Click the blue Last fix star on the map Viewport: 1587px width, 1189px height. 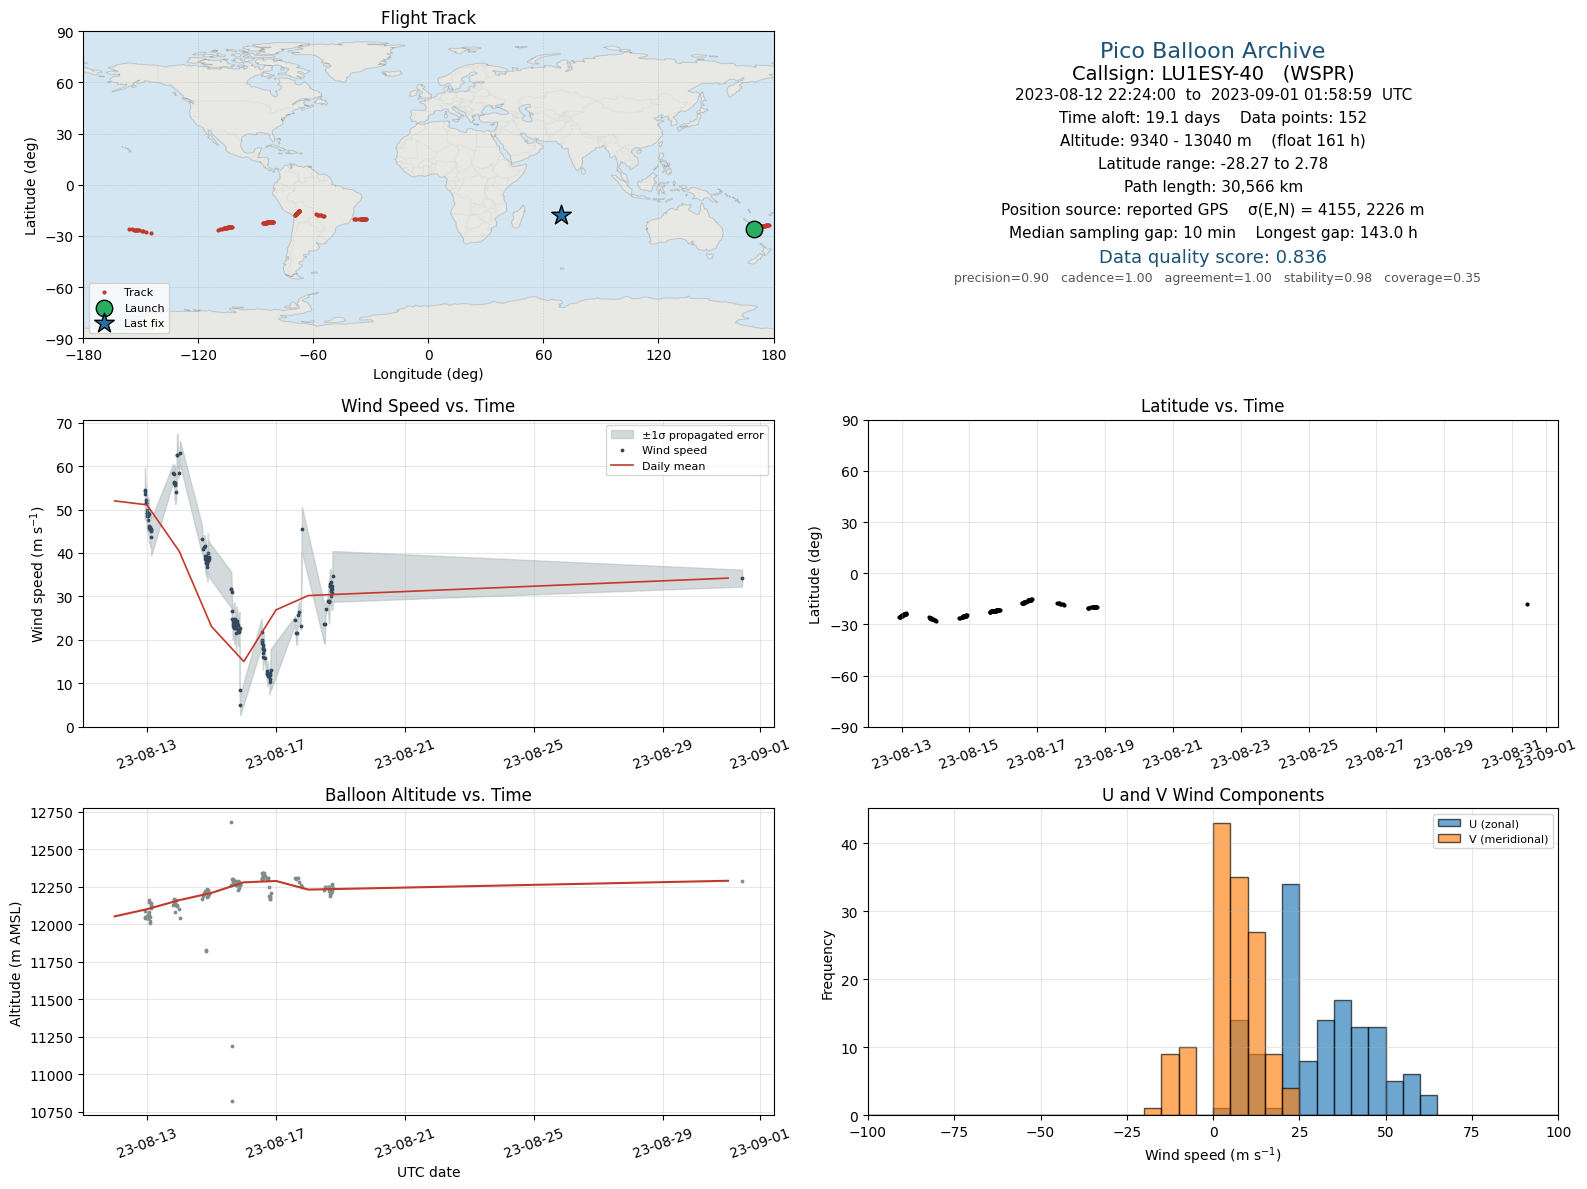pyautogui.click(x=561, y=215)
